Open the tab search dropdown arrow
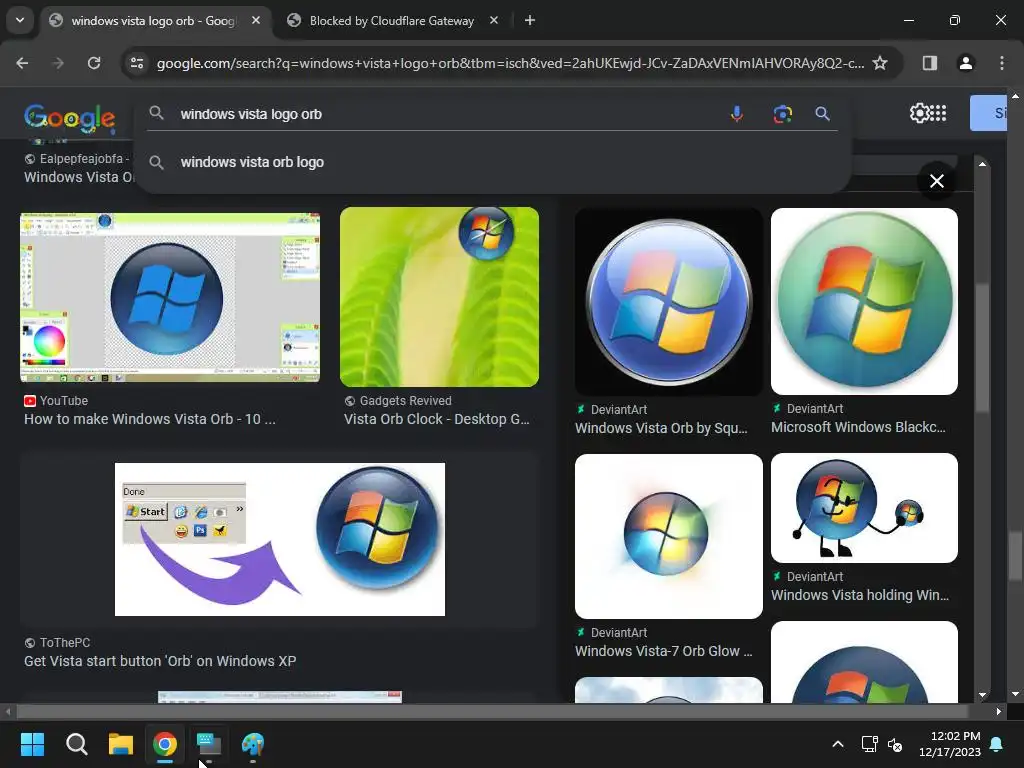1024x768 pixels. click(x=20, y=20)
